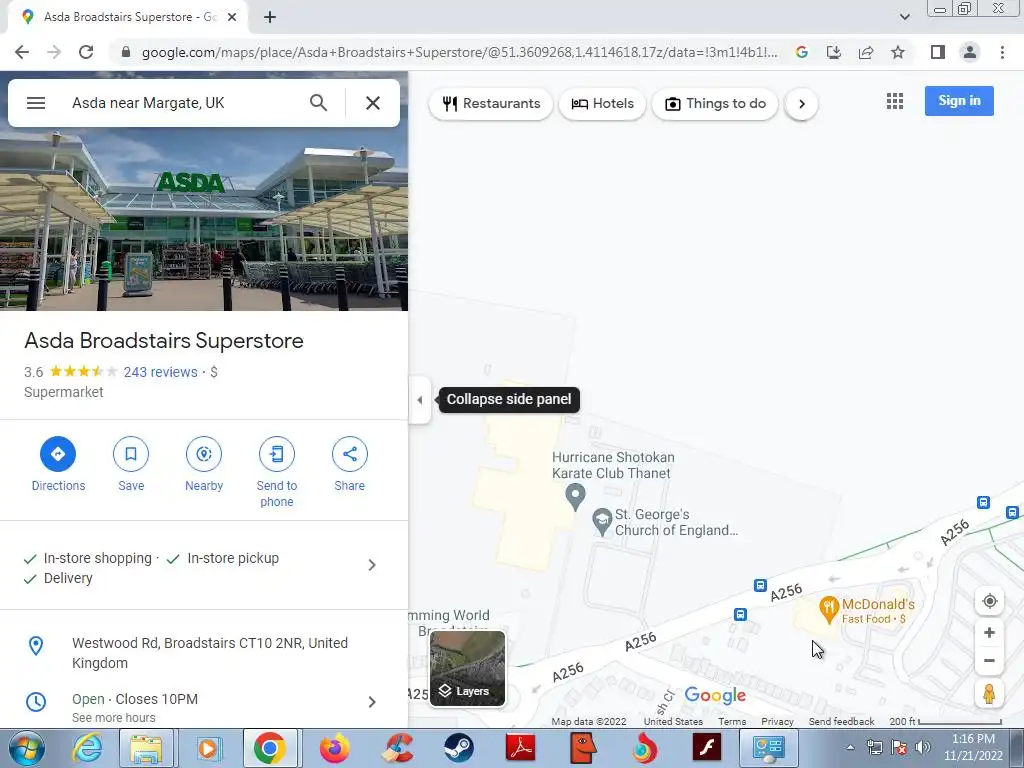
Task: Zoom out on the map
Action: 989,660
